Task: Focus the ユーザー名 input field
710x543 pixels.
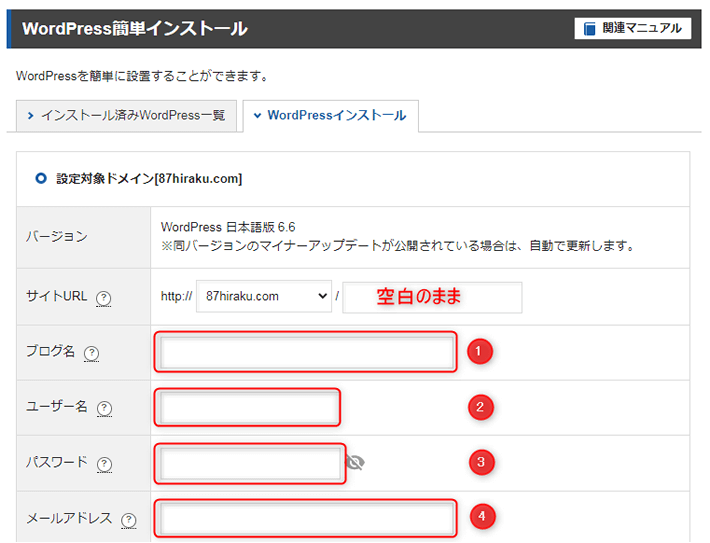Action: point(248,408)
